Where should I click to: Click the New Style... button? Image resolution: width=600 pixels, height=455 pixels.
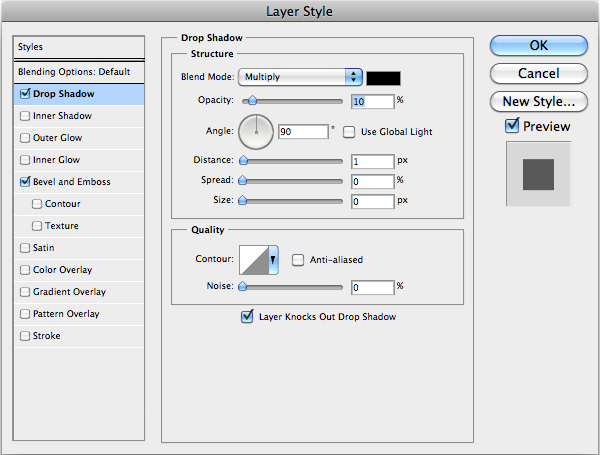[x=538, y=101]
